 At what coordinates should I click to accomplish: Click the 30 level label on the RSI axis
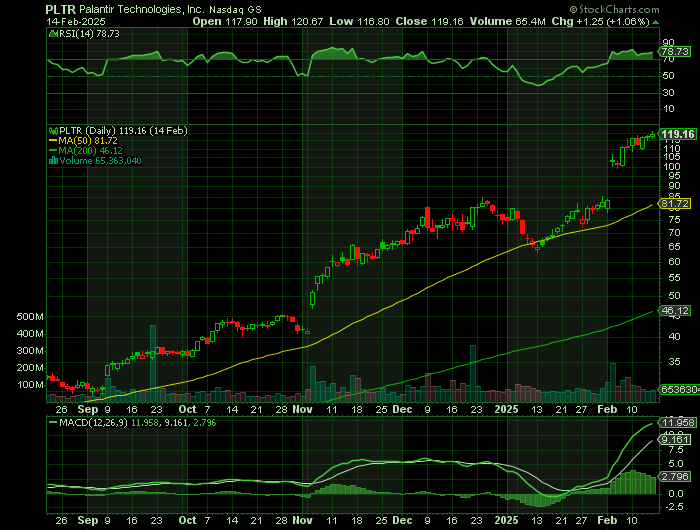click(x=668, y=93)
